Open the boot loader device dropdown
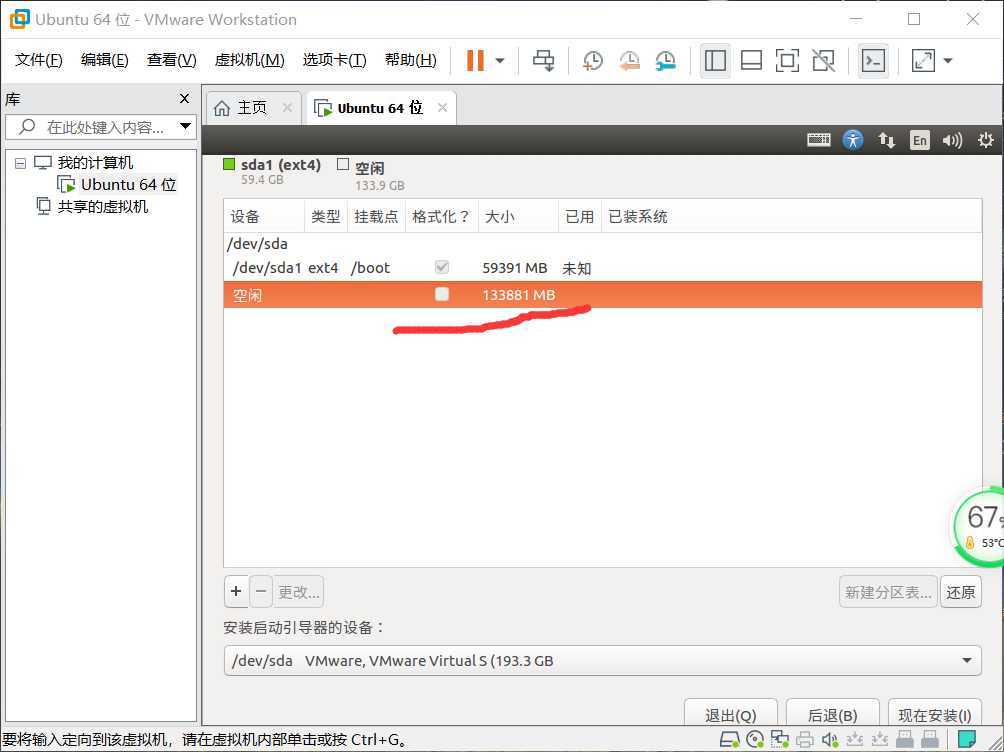The image size is (1004, 752). coord(602,660)
